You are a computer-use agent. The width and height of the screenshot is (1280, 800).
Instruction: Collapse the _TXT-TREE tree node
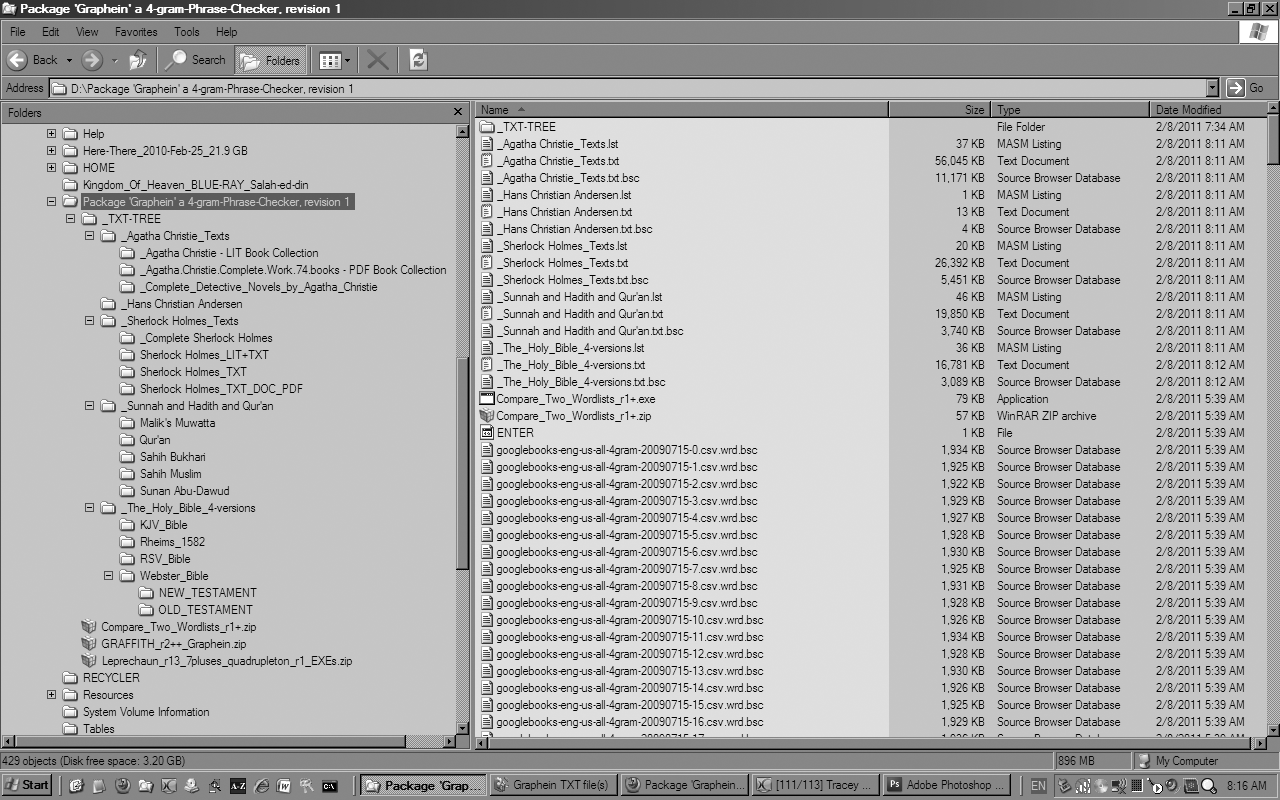point(70,218)
